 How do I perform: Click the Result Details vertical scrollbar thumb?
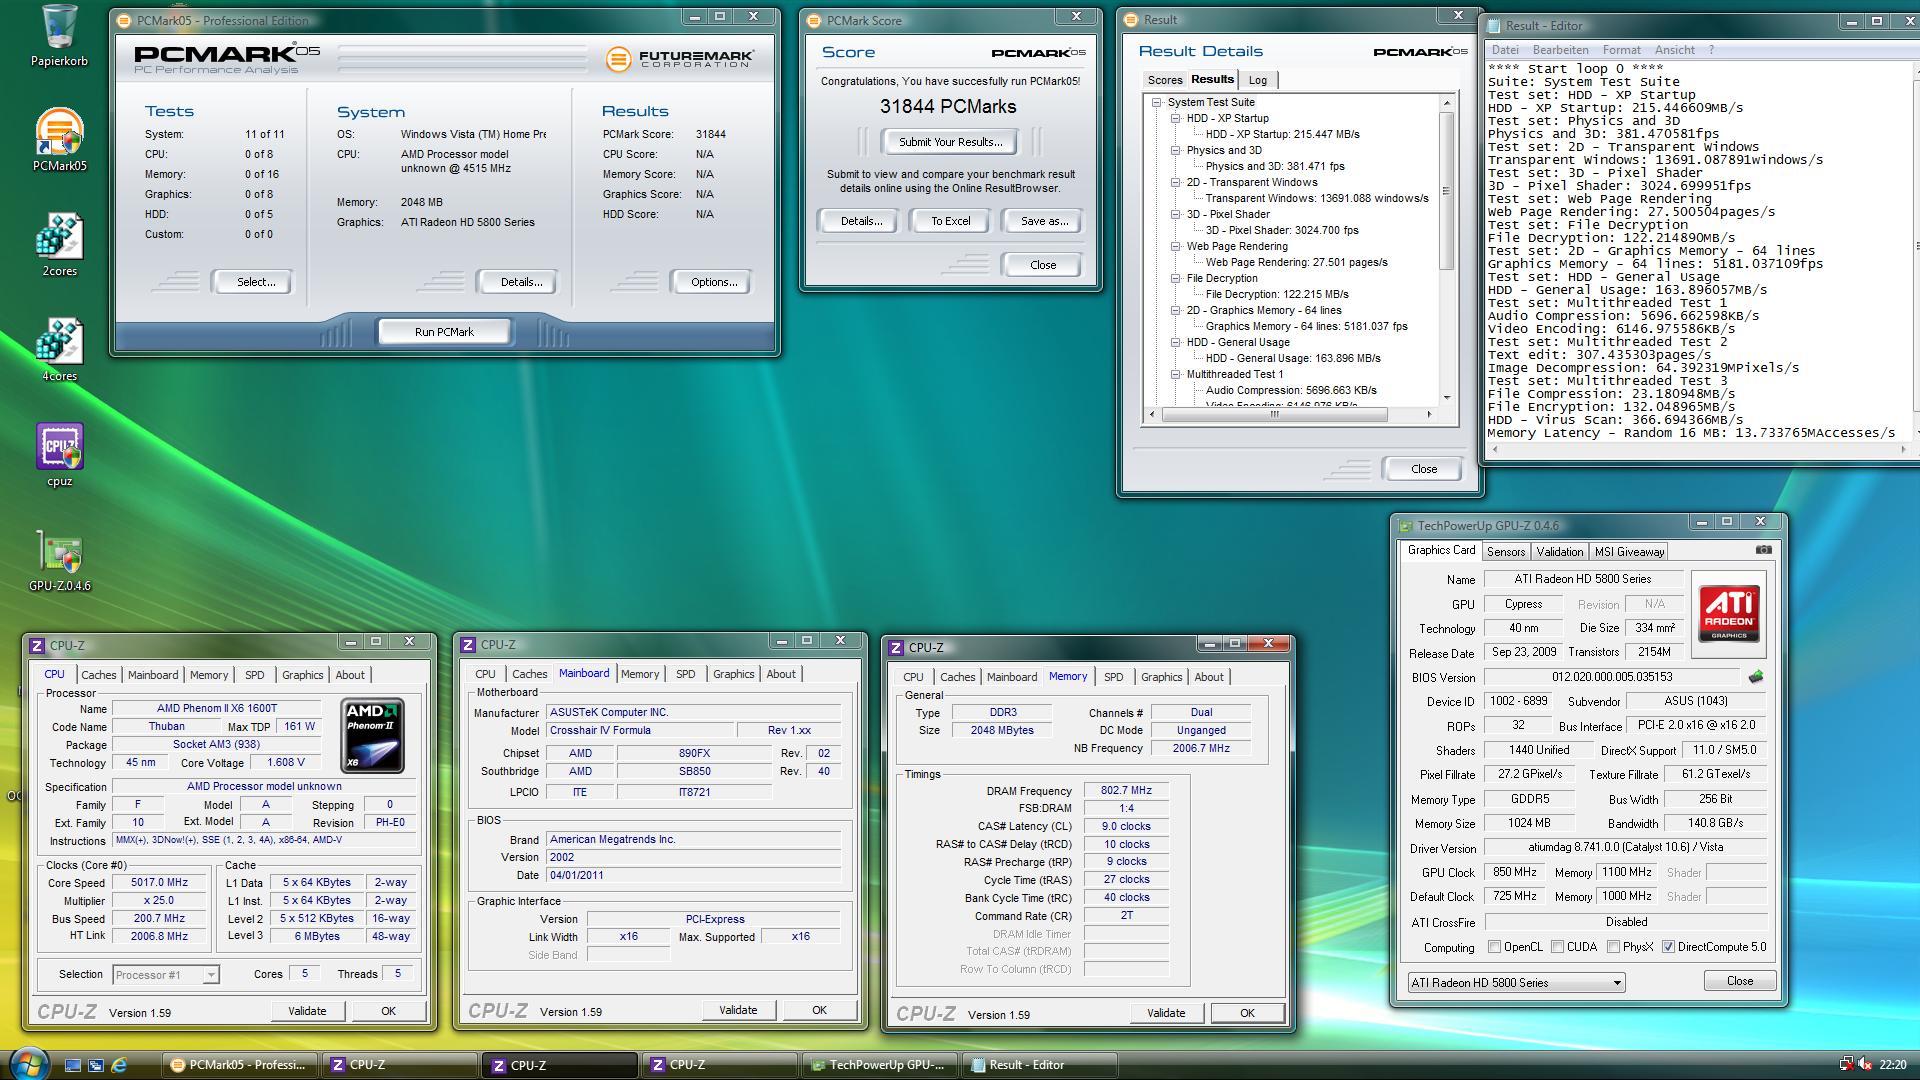pos(1446,189)
